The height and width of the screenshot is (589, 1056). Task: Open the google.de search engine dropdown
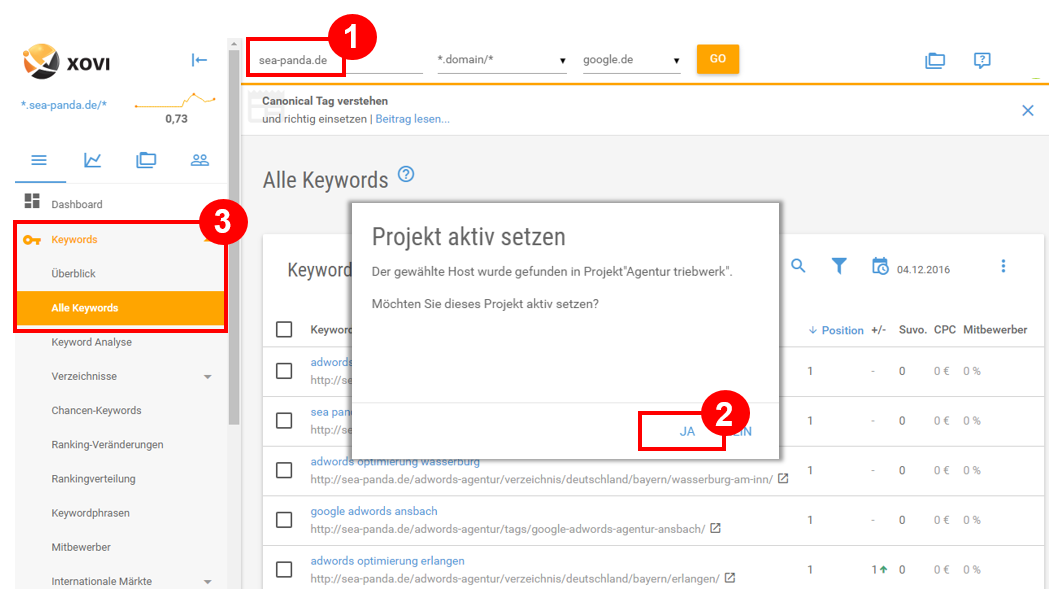tap(632, 60)
